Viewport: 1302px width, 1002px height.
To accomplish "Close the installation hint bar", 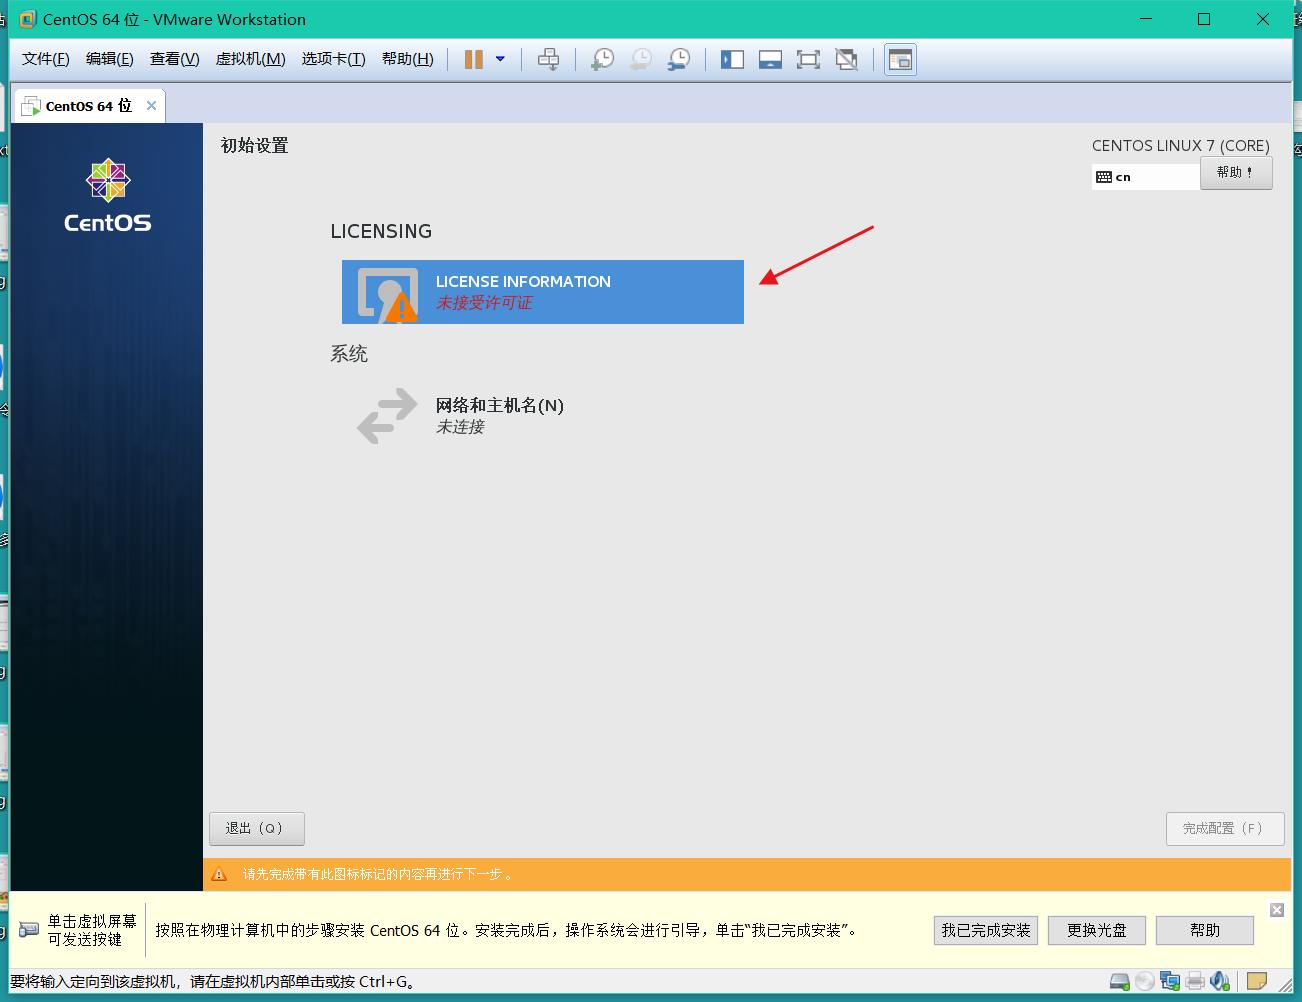I will [1277, 910].
